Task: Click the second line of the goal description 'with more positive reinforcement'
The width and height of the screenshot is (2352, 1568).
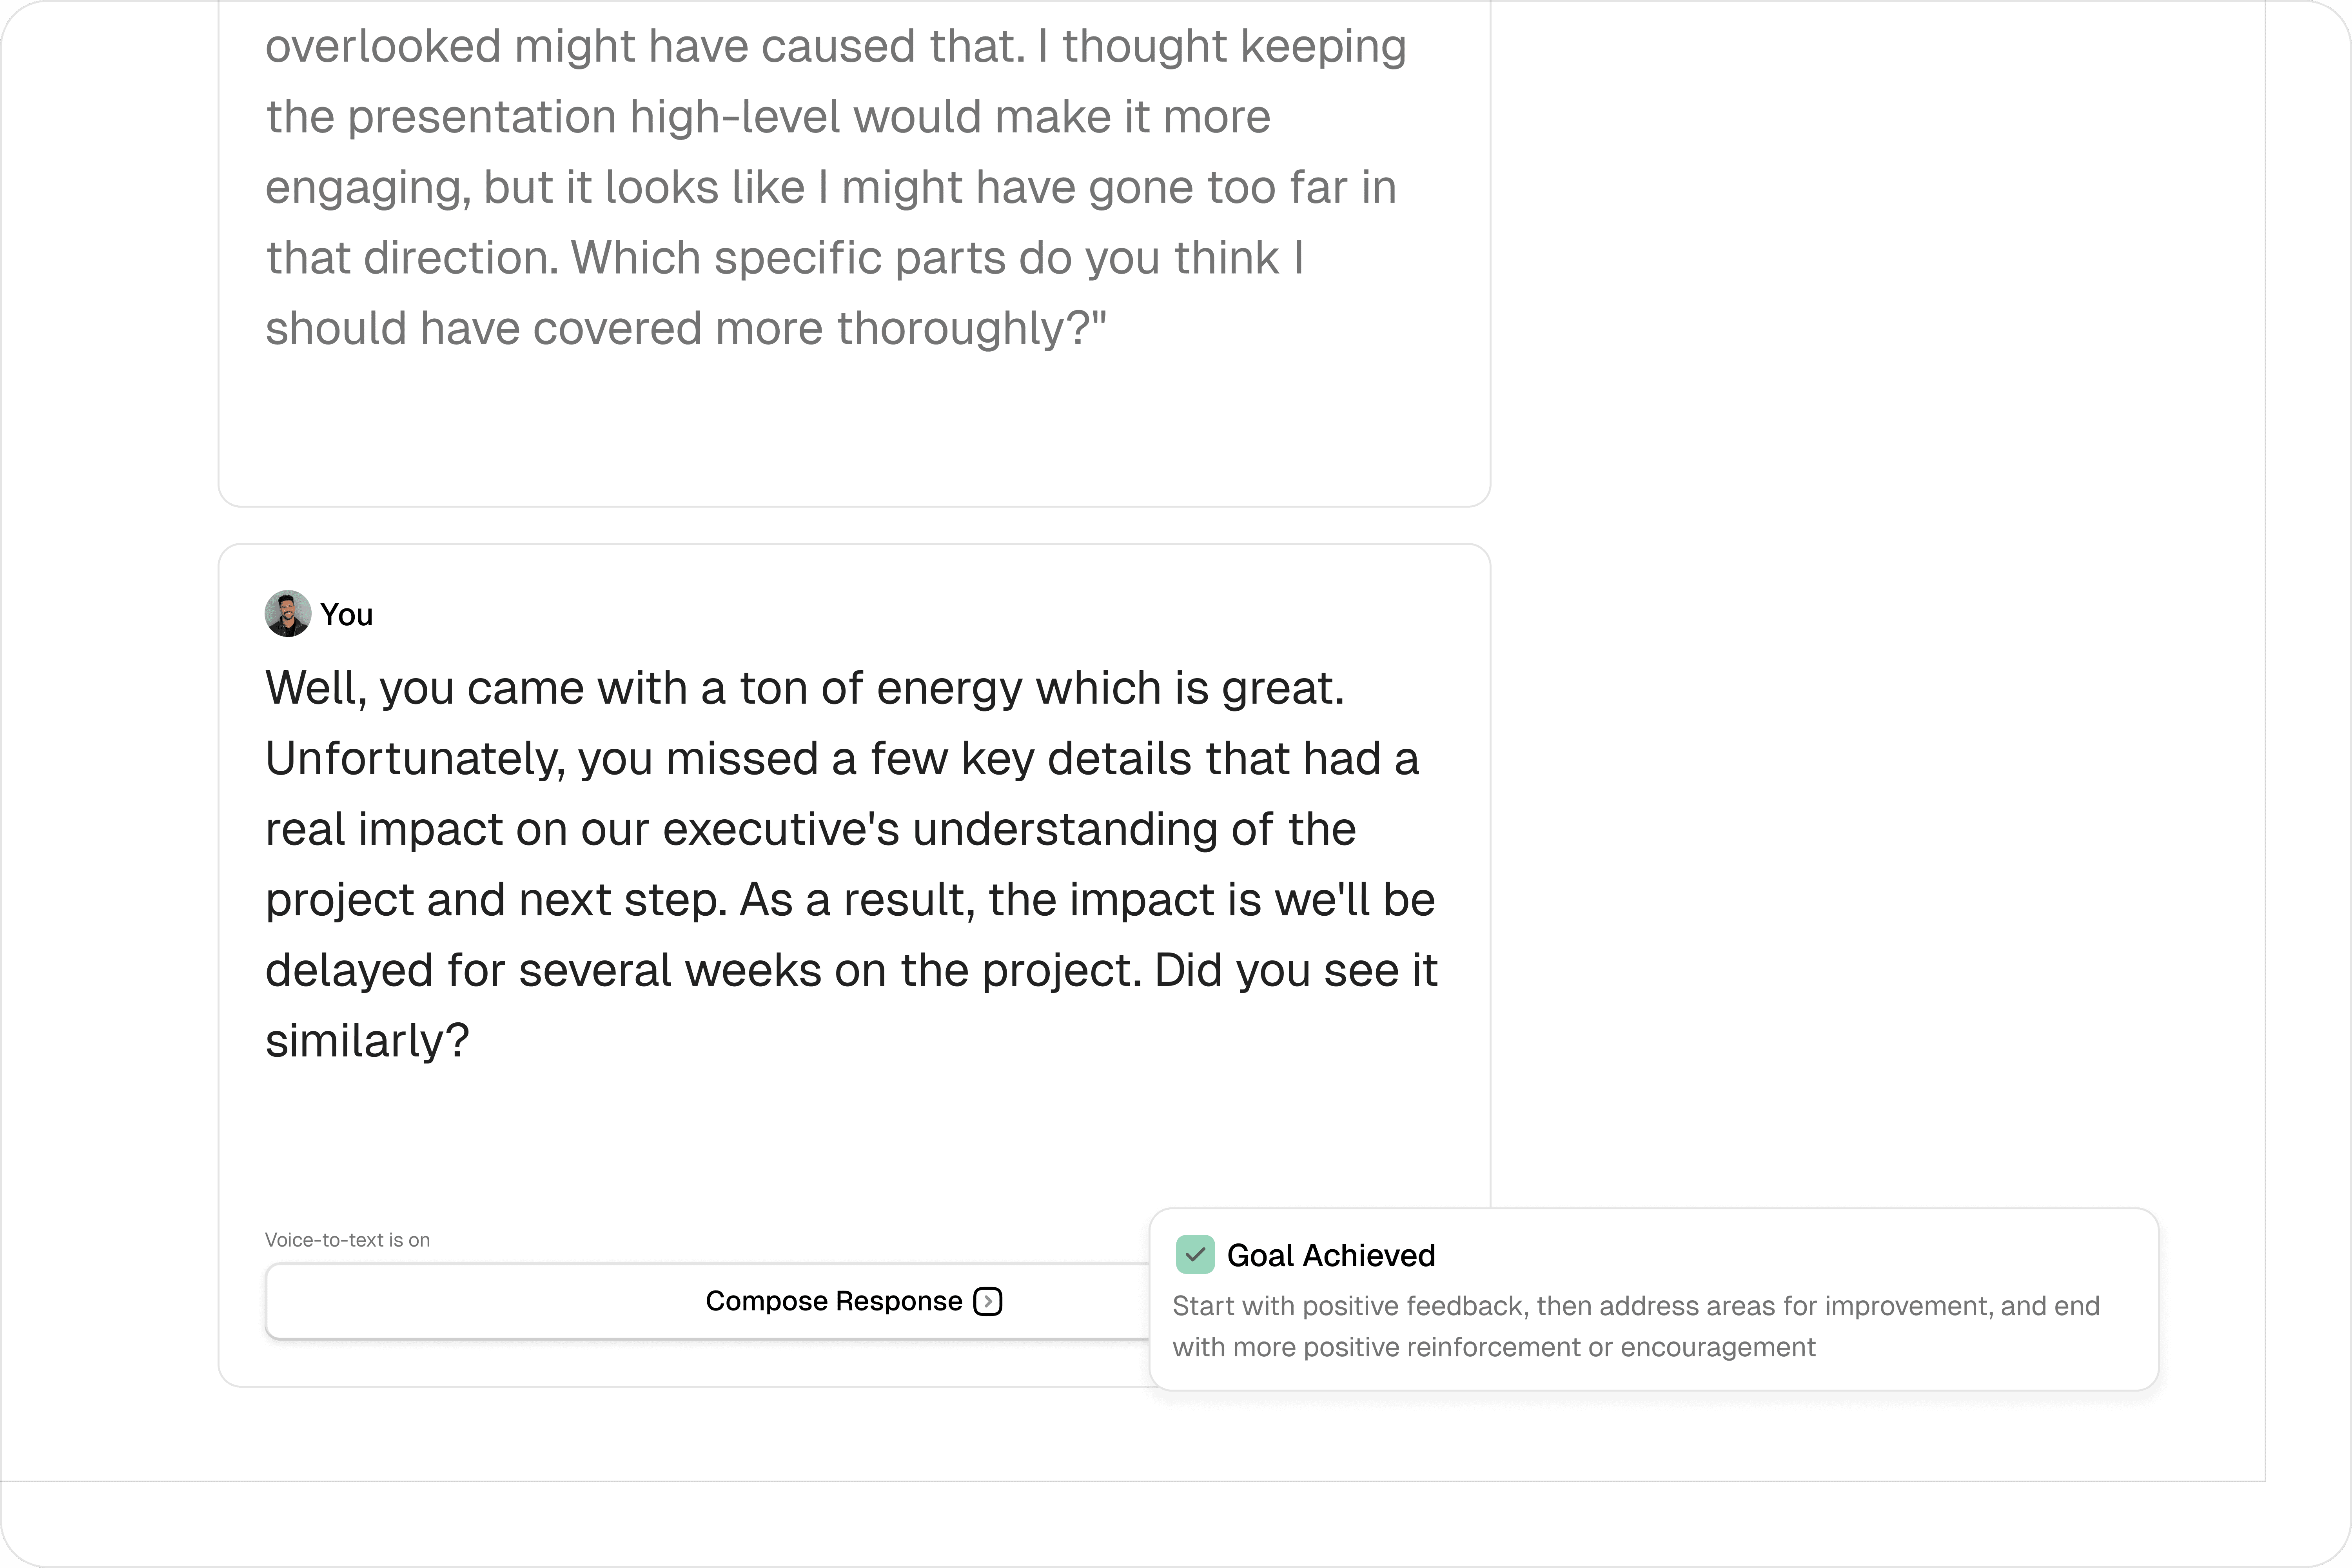Action: pyautogui.click(x=1494, y=1347)
